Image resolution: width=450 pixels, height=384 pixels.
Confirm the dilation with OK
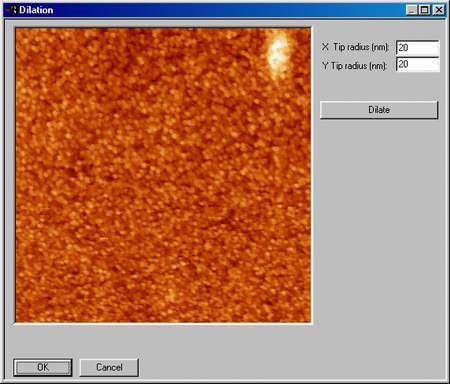[43, 367]
